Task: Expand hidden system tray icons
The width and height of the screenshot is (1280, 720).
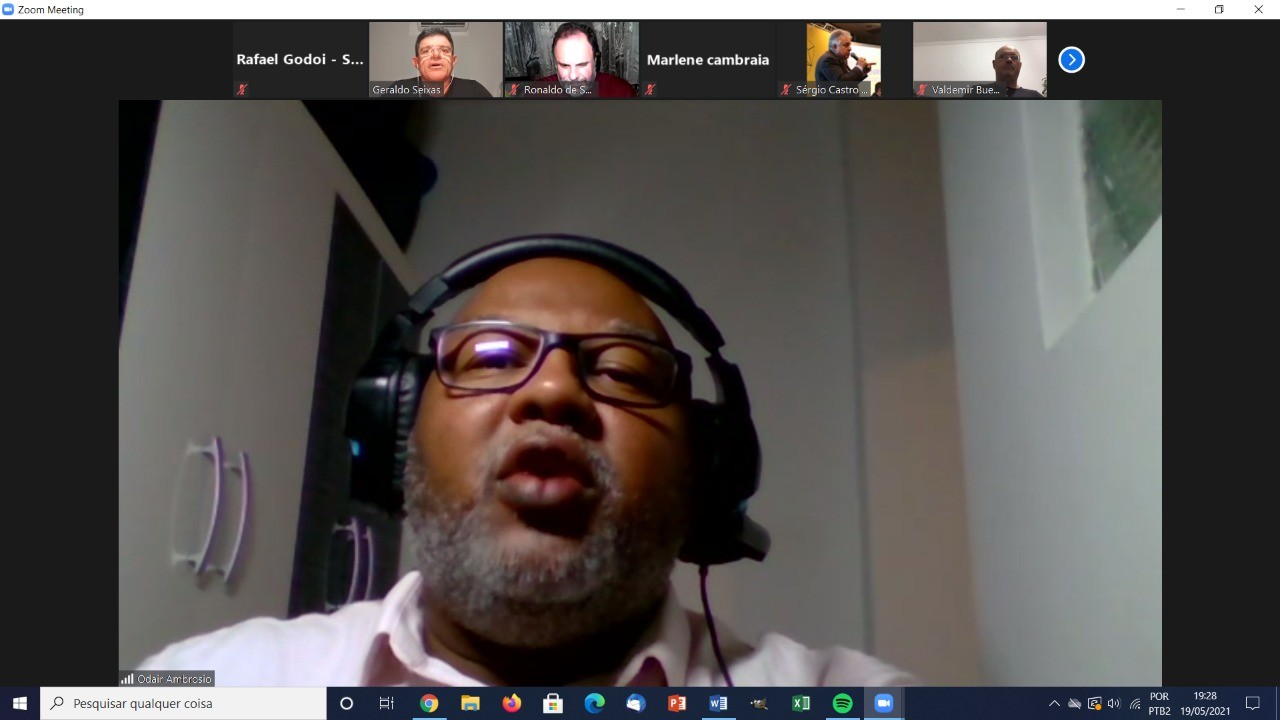Action: coord(1054,703)
